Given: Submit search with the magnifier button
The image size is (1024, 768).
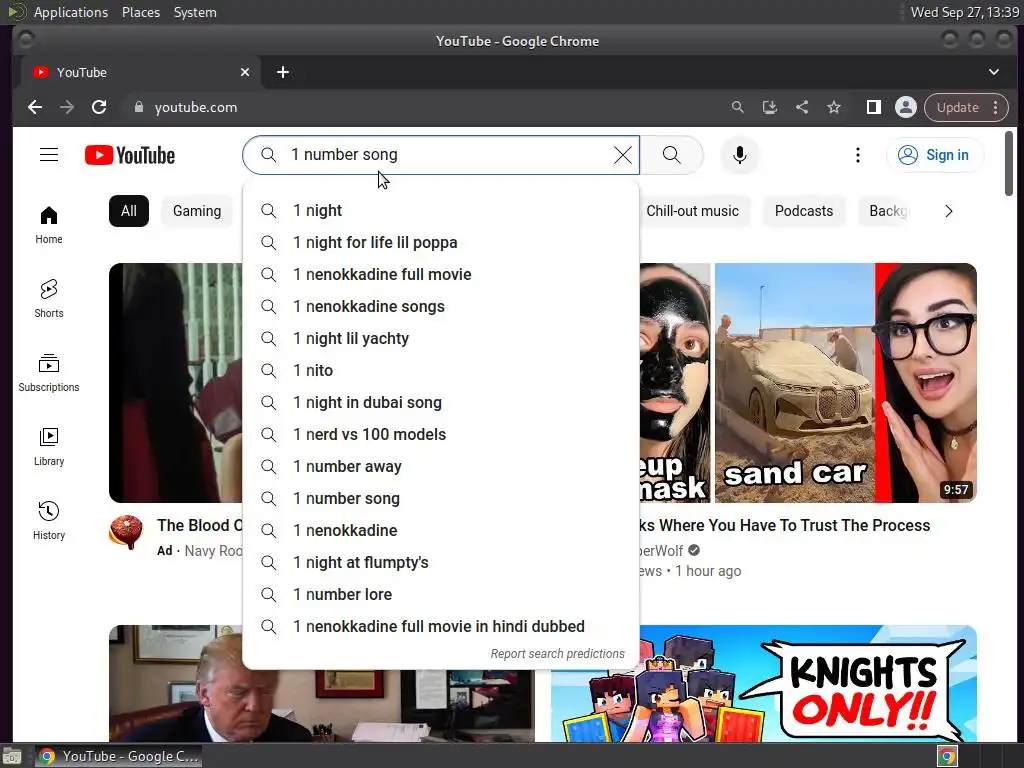Looking at the screenshot, I should [671, 155].
